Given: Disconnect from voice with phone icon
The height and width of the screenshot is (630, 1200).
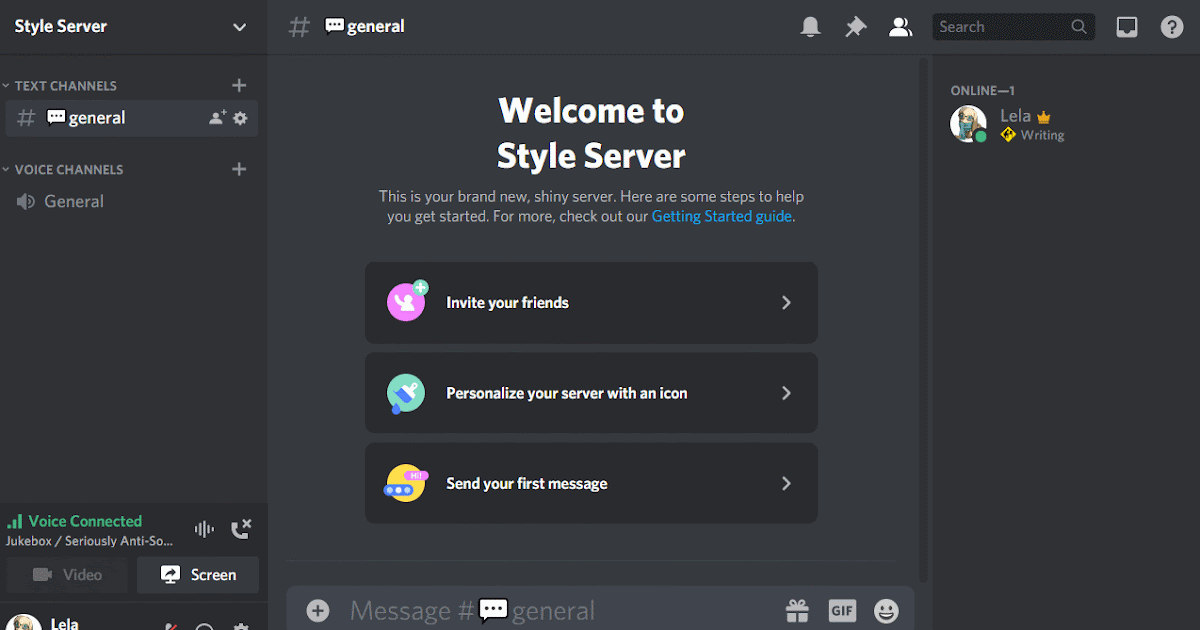Looking at the screenshot, I should 241,529.
